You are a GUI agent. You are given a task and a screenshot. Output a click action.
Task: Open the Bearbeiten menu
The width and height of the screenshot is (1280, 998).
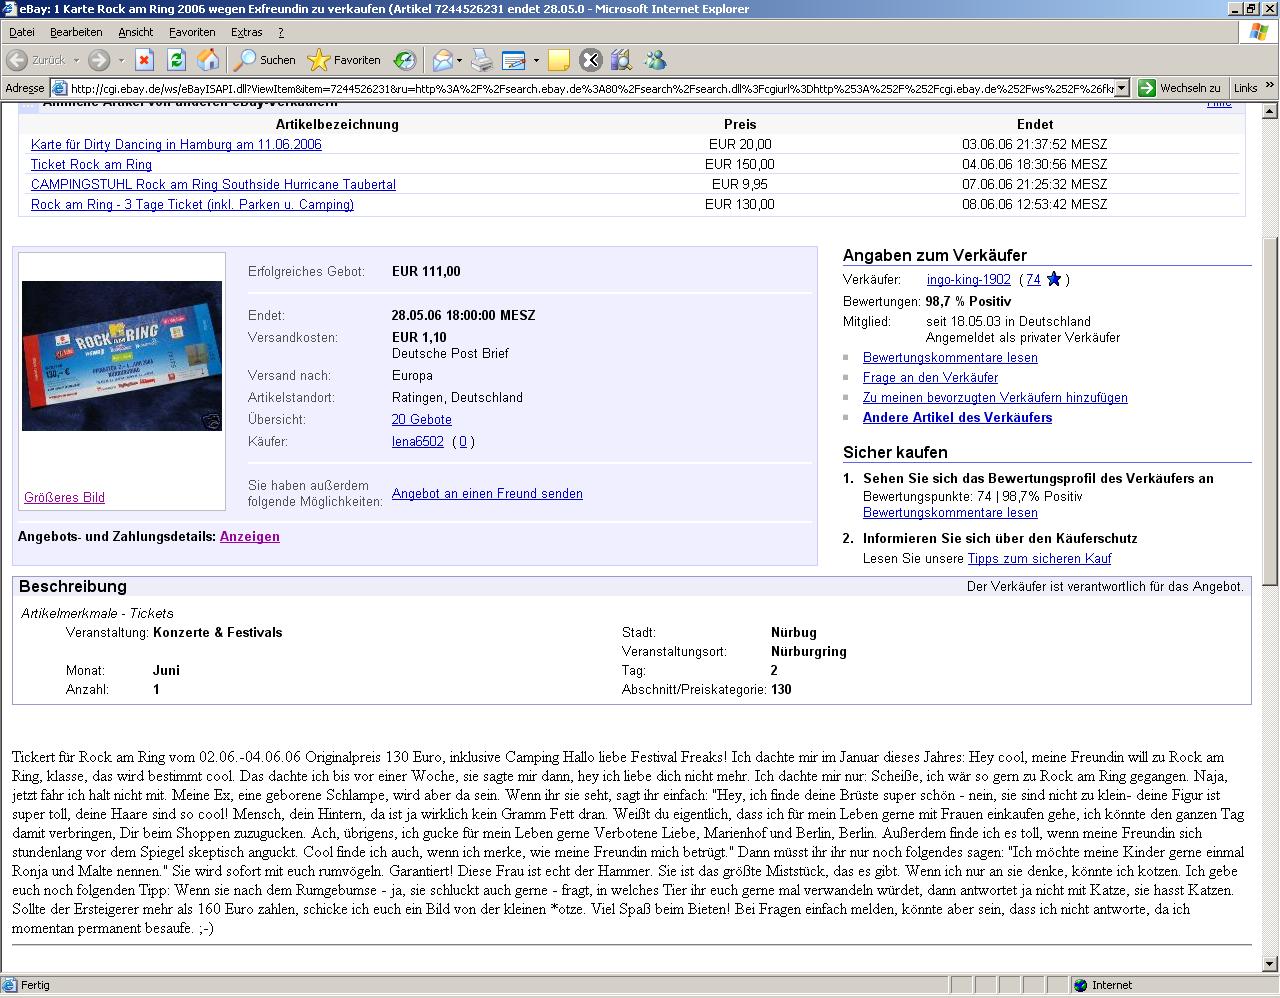click(76, 32)
